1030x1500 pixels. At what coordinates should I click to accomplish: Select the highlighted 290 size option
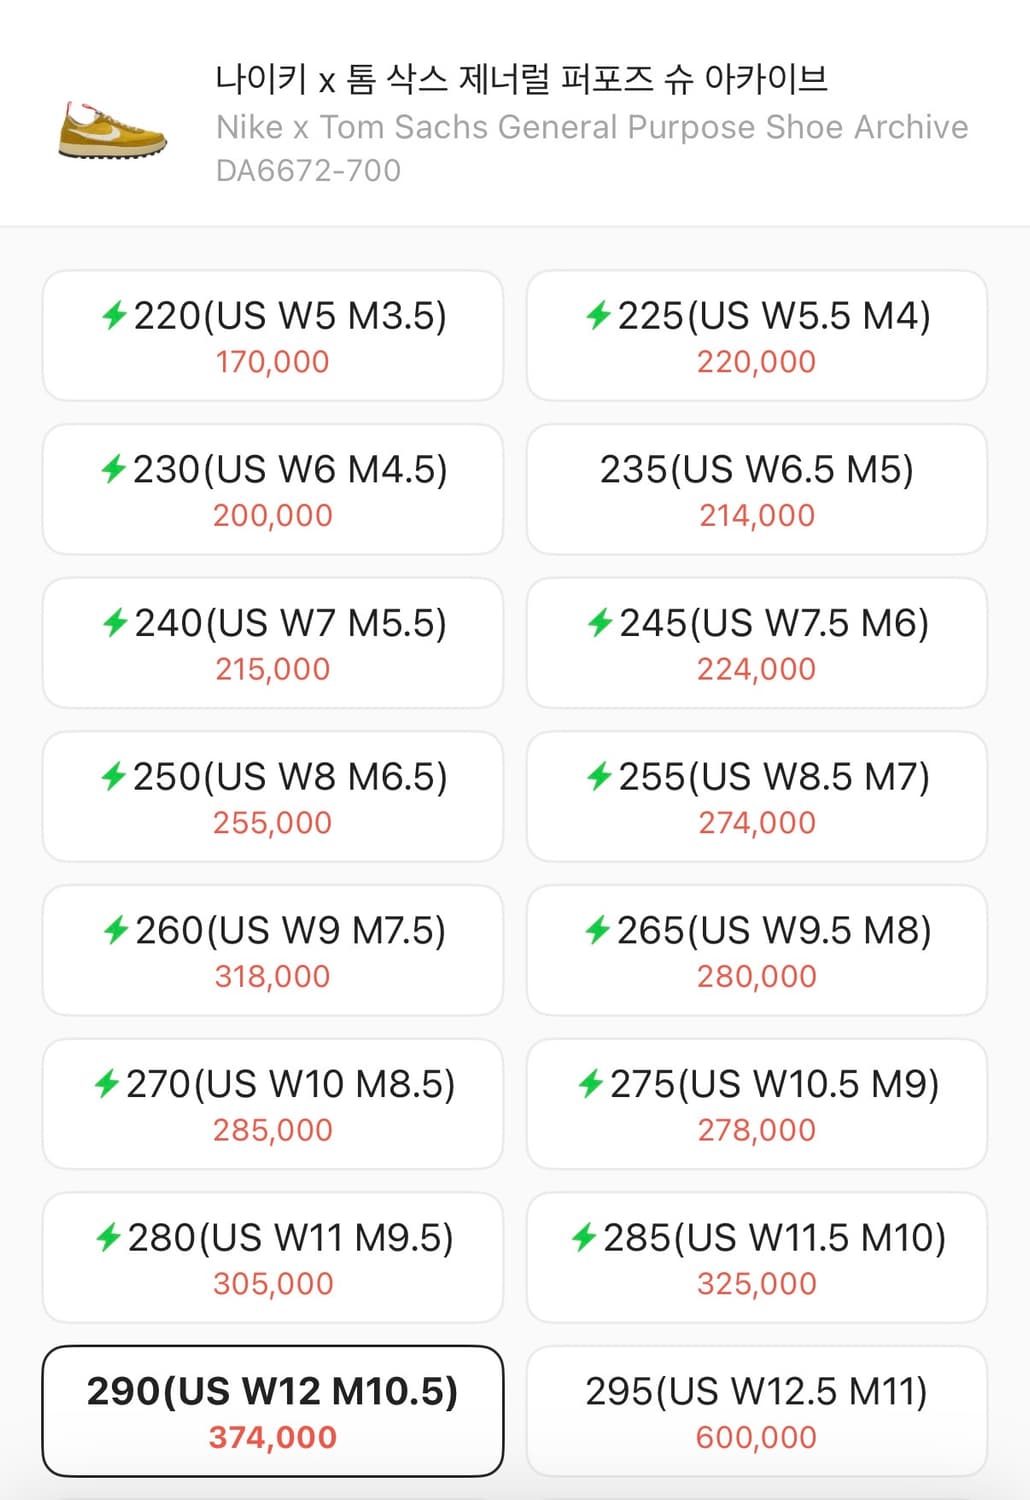coord(272,1410)
